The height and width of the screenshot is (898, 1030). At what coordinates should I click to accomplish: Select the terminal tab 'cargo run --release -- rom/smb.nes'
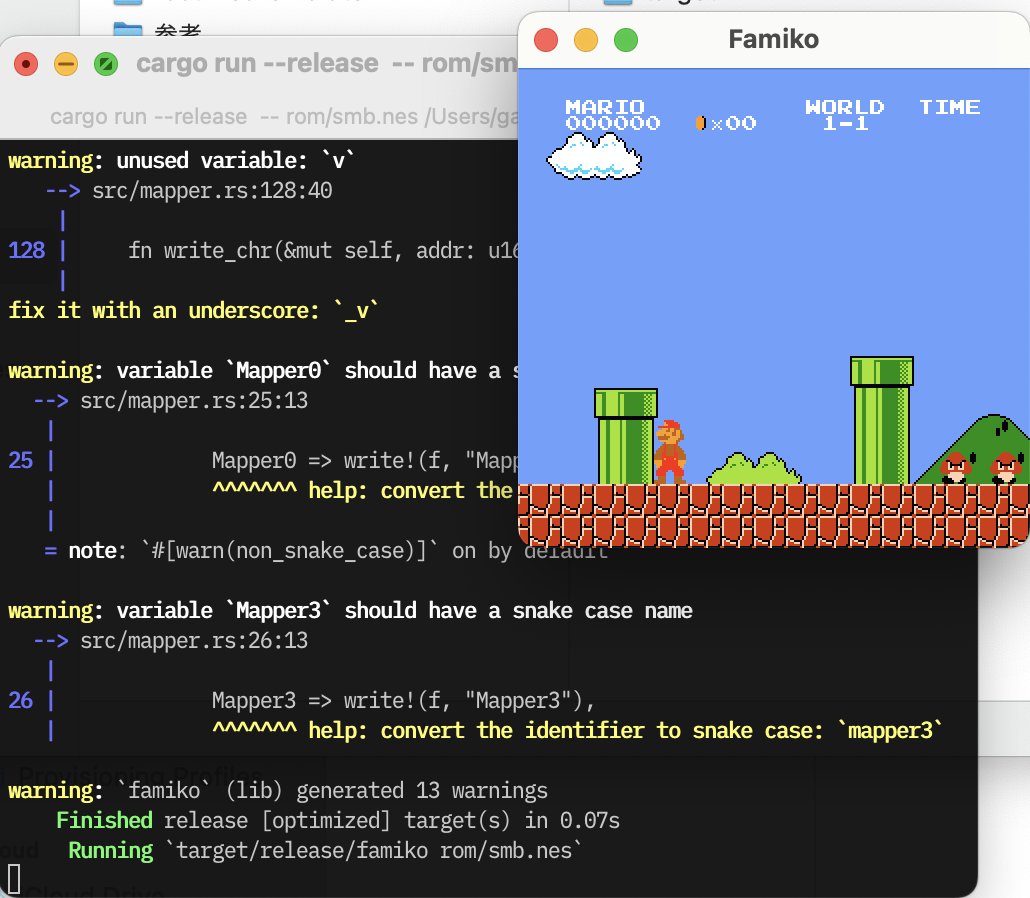[284, 117]
